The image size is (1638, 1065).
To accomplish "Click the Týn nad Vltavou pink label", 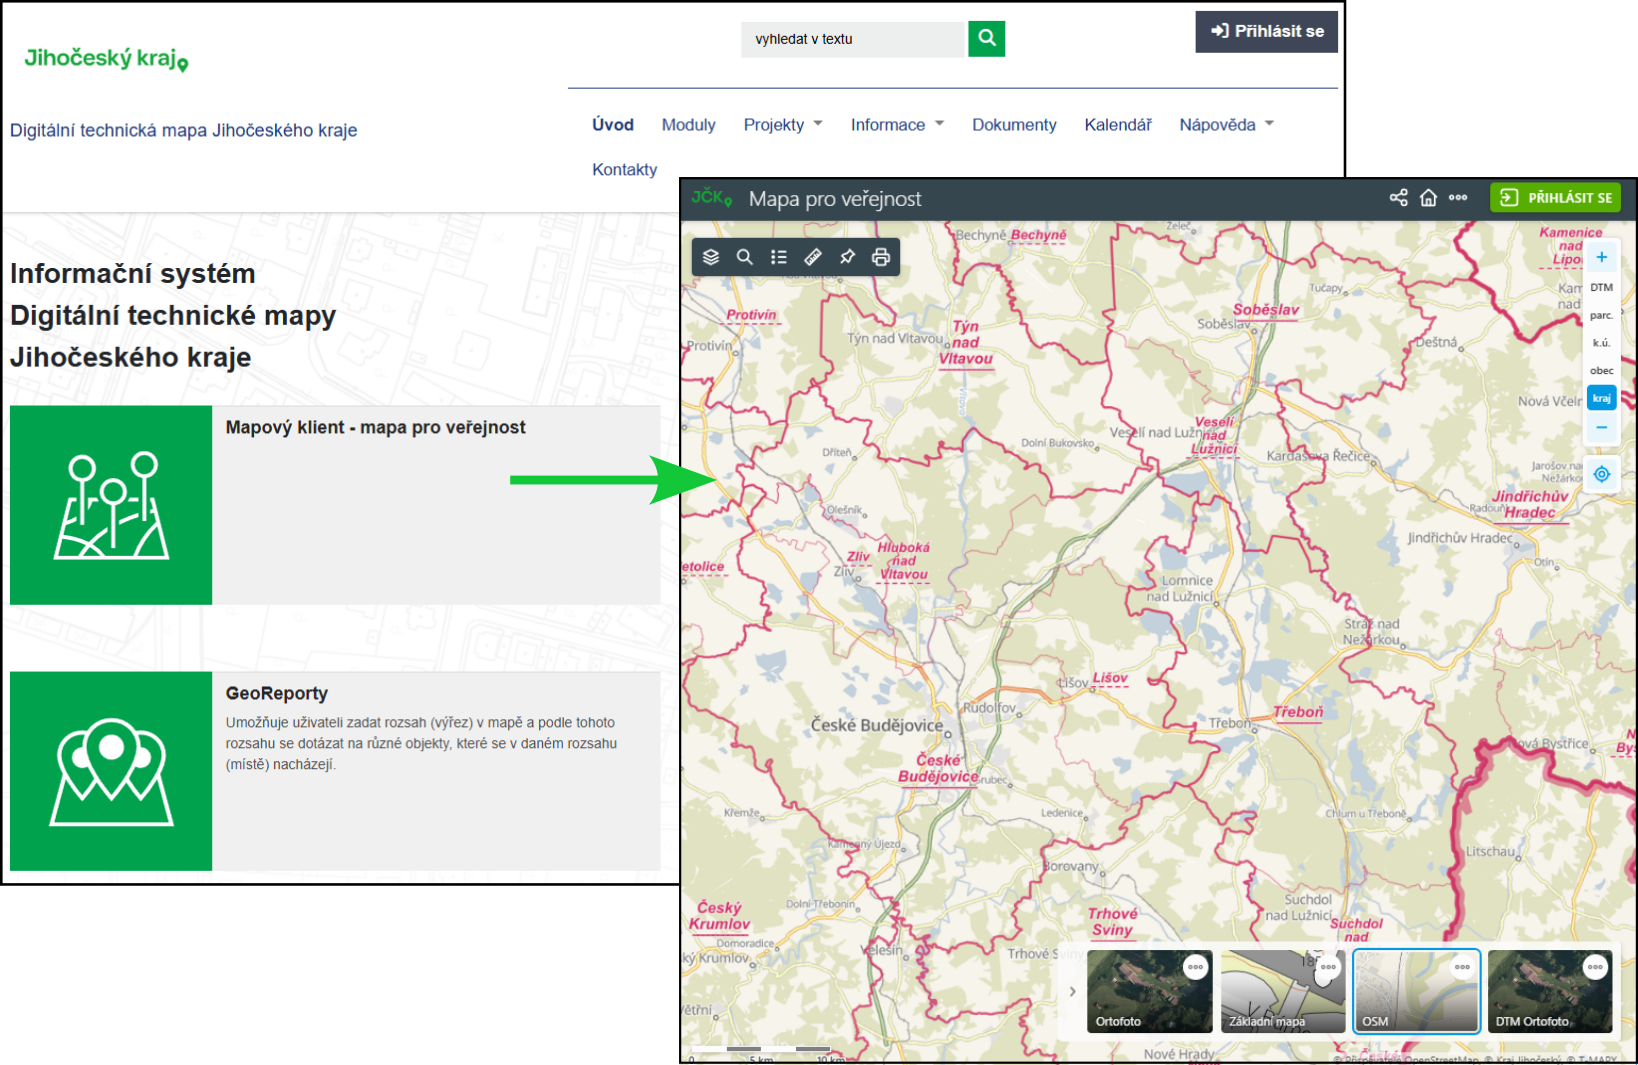I will pyautogui.click(x=966, y=342).
